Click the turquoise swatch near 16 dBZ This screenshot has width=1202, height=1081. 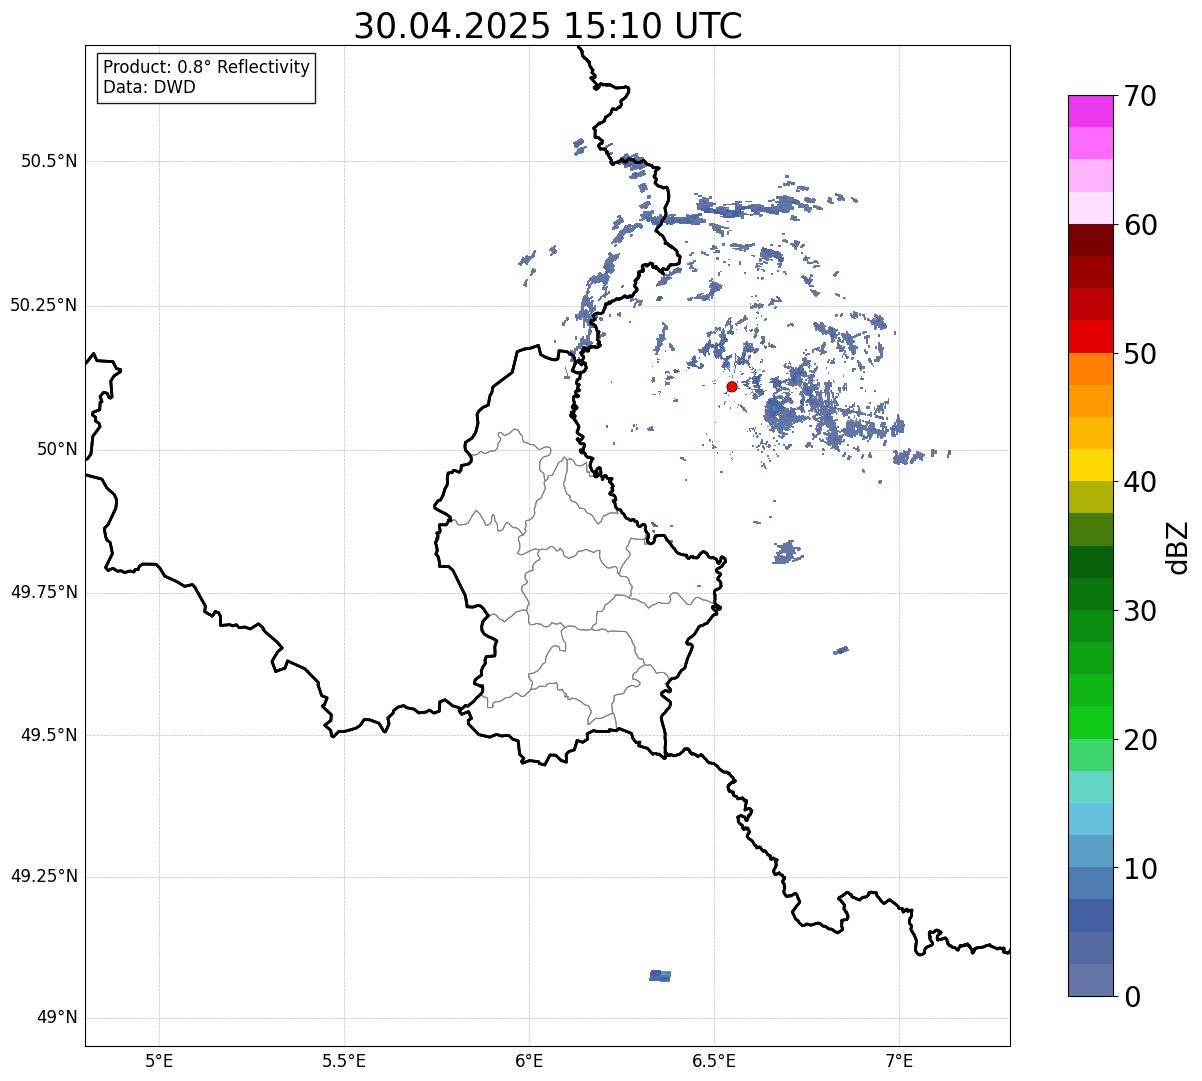(x=1090, y=787)
